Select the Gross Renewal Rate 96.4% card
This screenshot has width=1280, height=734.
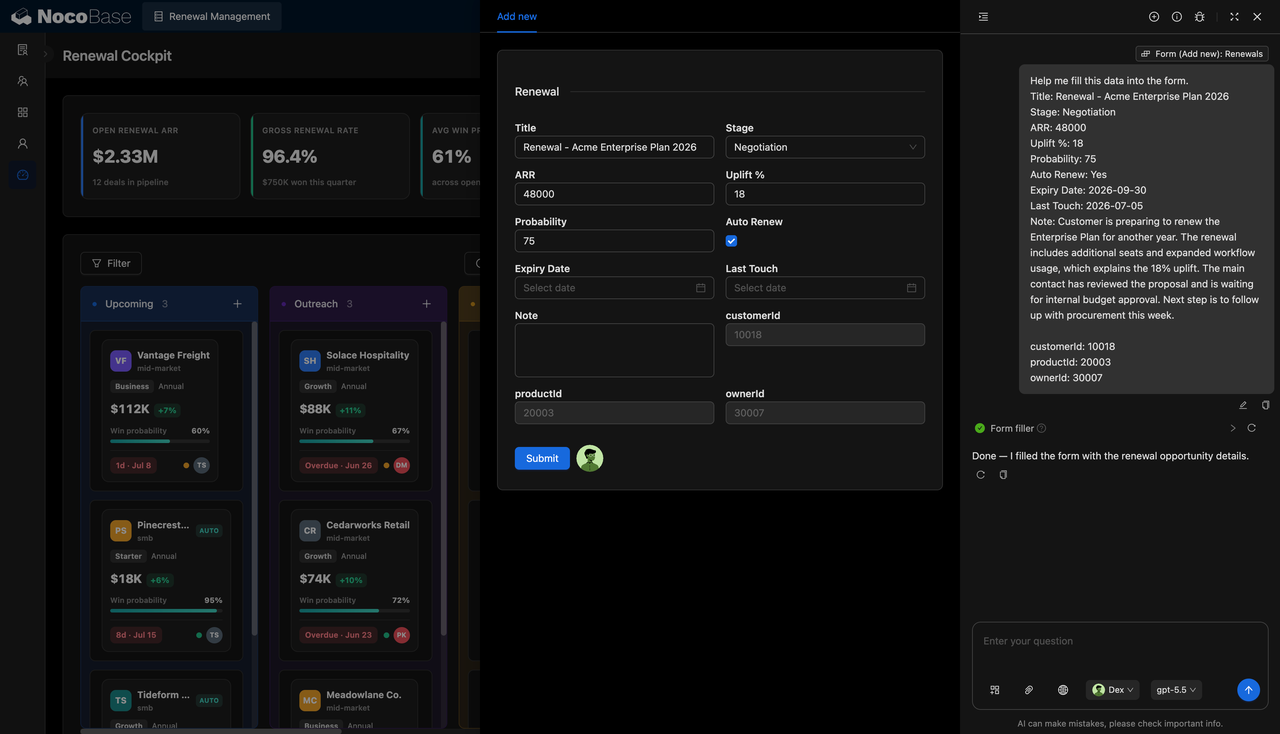point(330,155)
